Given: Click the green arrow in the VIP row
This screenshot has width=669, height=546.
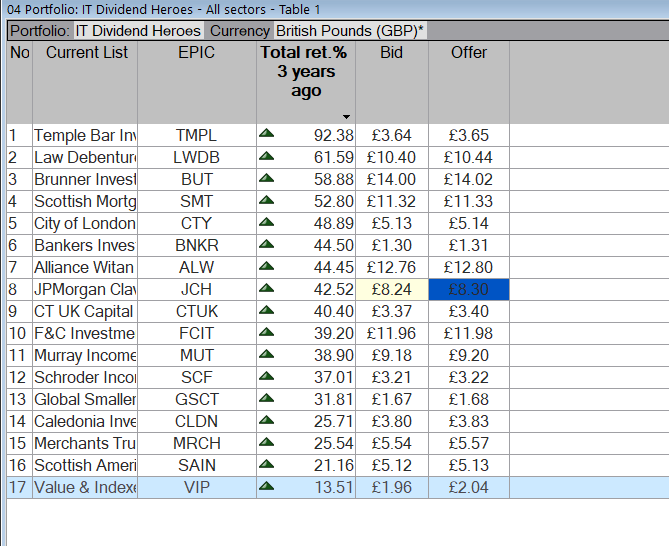Looking at the screenshot, I should 266,486.
